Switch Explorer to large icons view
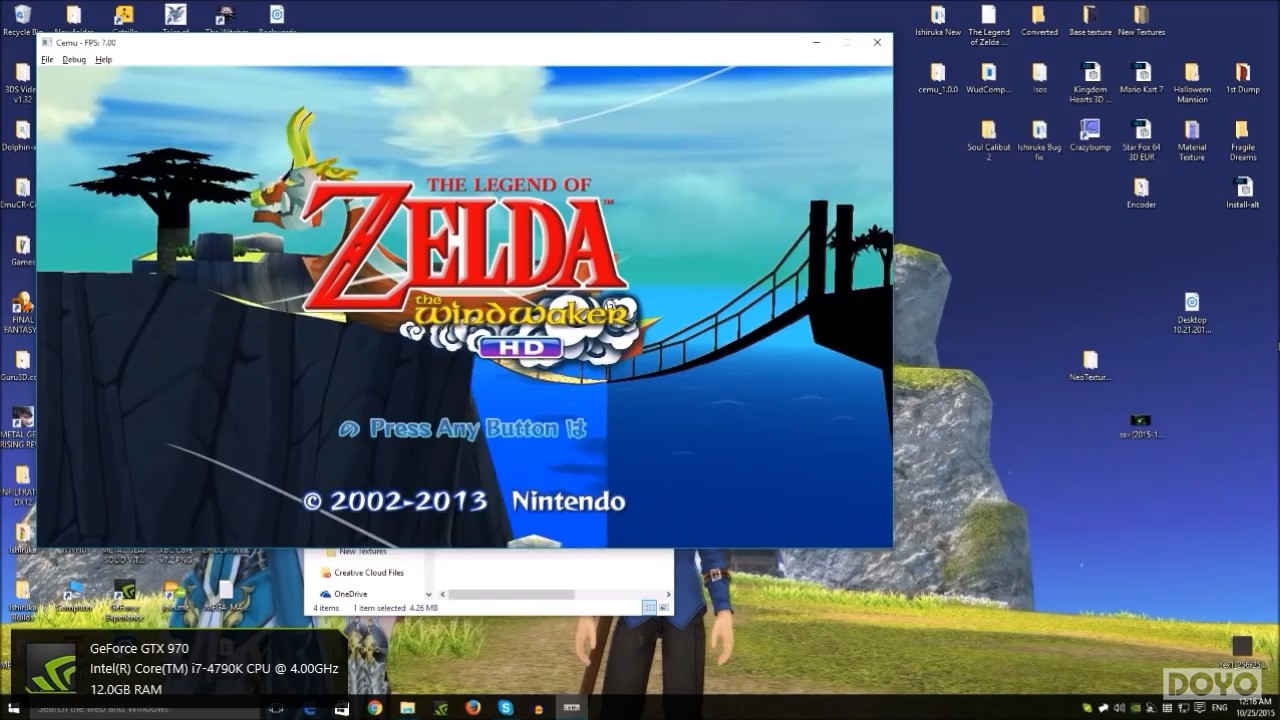 (663, 607)
